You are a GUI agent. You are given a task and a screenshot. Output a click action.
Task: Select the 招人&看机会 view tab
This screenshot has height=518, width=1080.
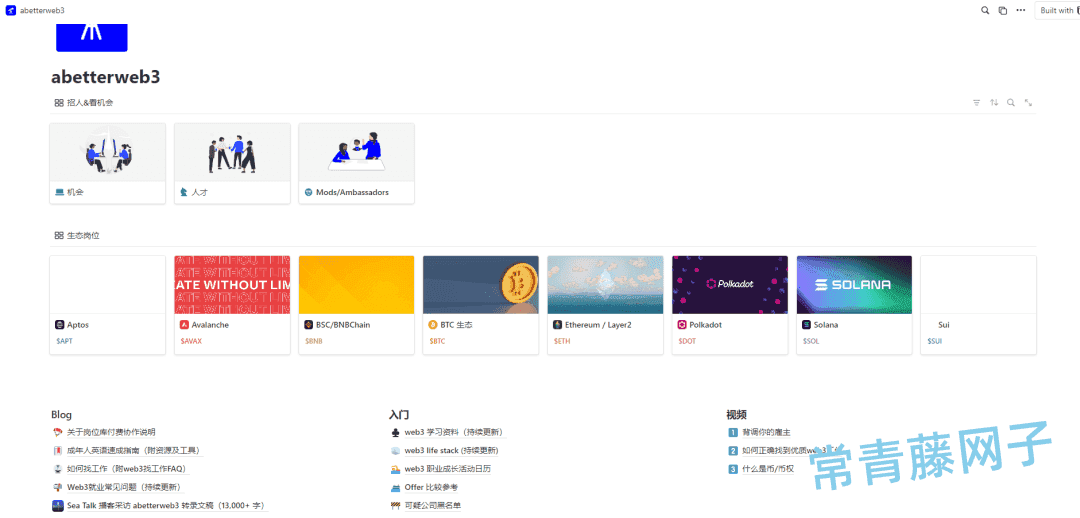[83, 103]
